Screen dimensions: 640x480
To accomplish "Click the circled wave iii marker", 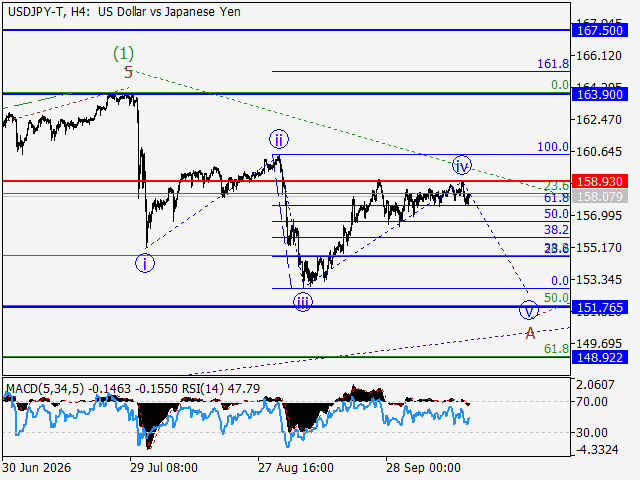I will click(x=303, y=302).
